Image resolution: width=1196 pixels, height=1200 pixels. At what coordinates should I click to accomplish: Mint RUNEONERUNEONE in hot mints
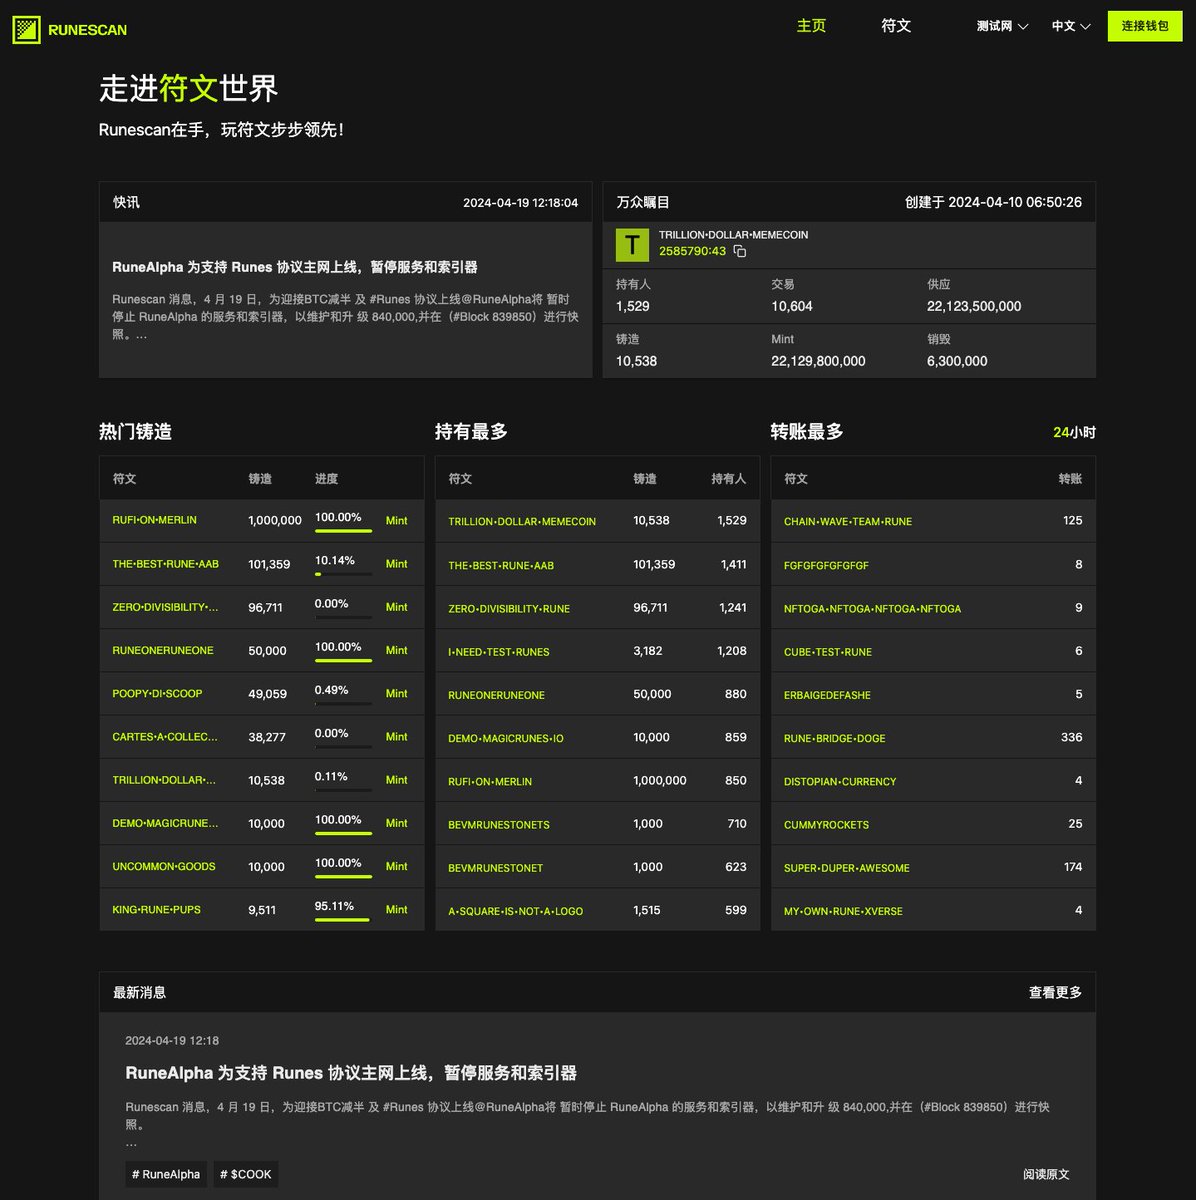(x=397, y=650)
